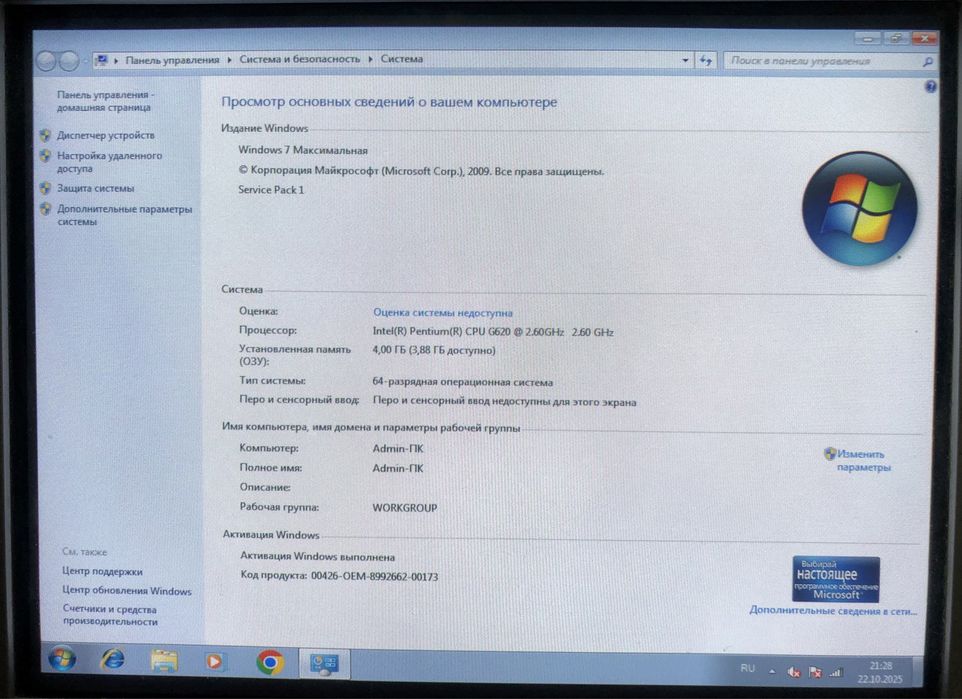Click the shield icon beside Изменить параметры
Screen dimensions: 962x699
click(x=829, y=454)
